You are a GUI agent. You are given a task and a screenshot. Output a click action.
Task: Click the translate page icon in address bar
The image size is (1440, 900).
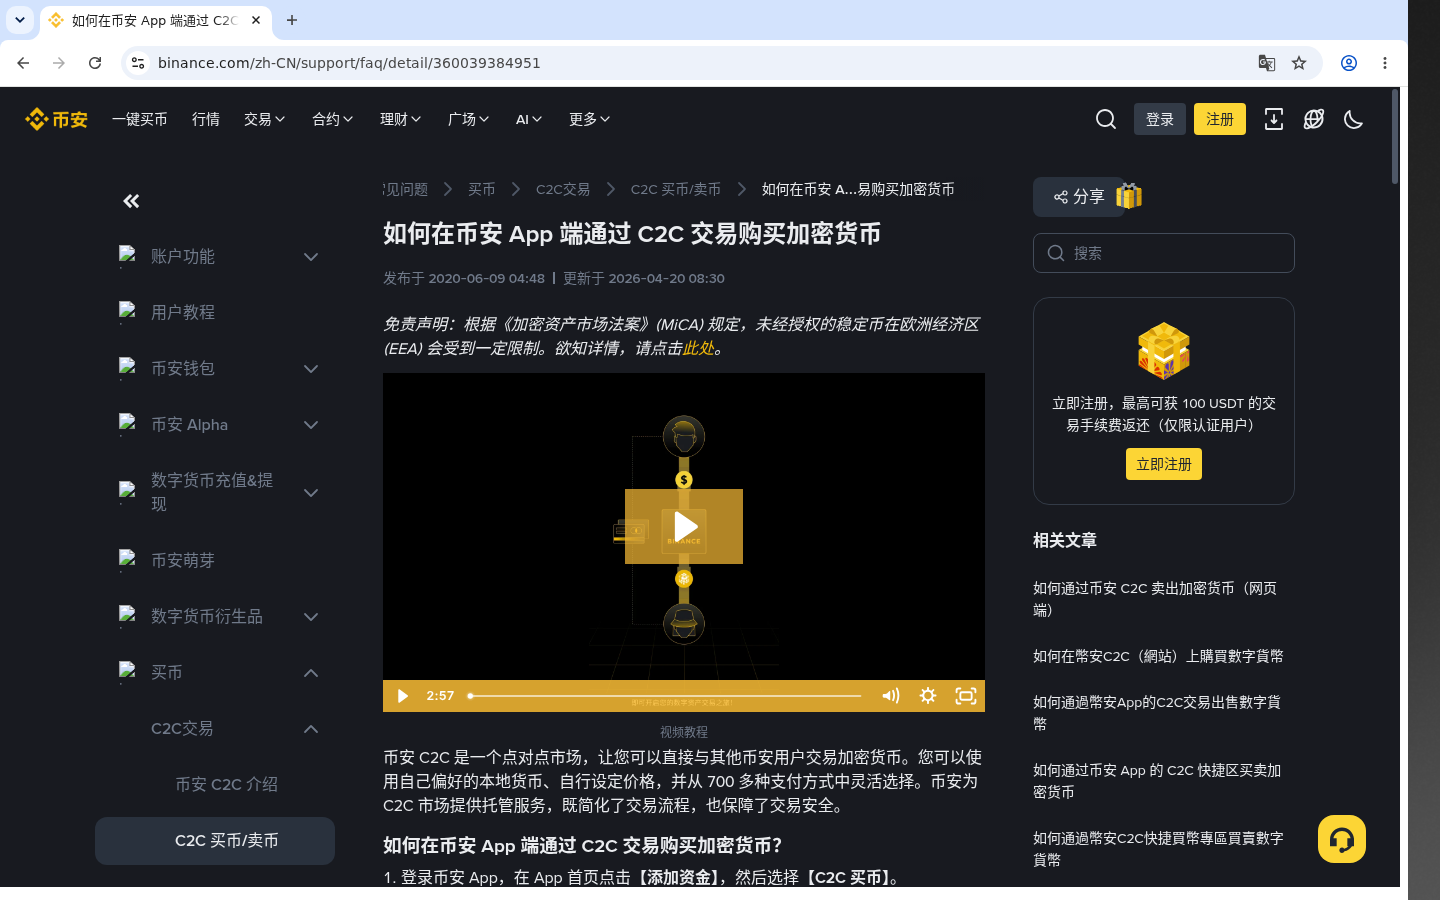point(1267,63)
